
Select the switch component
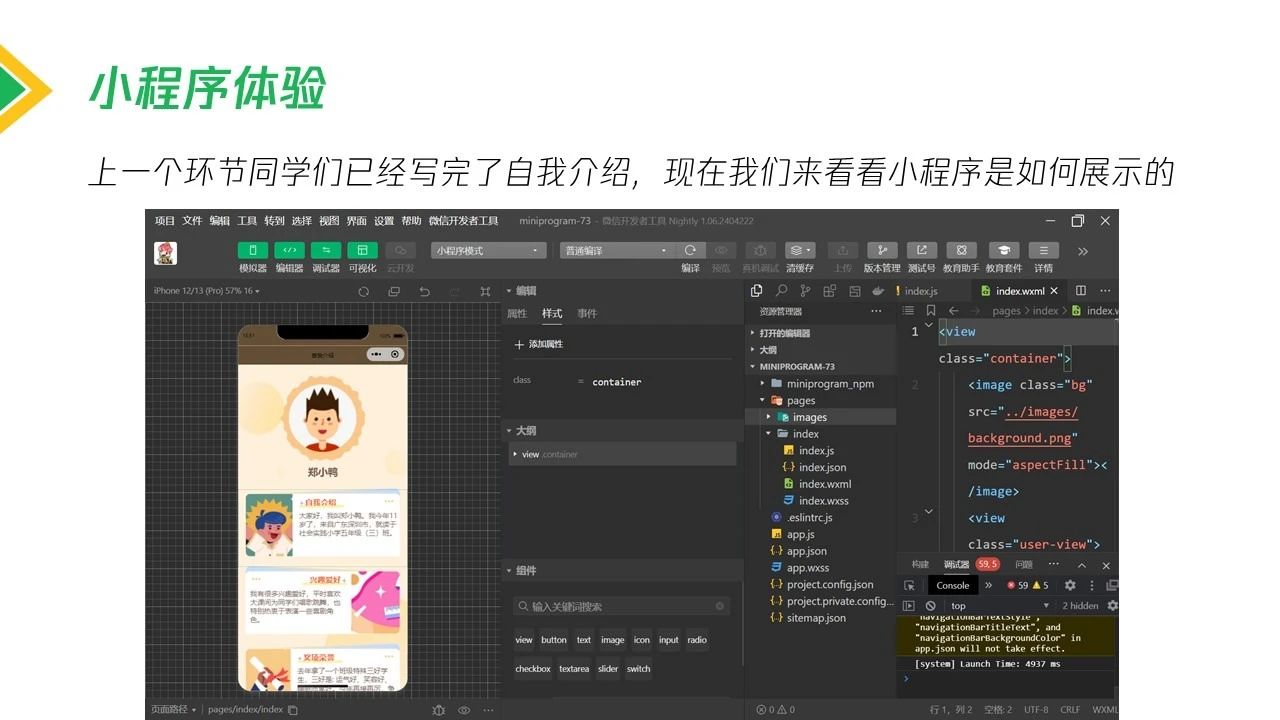[639, 669]
